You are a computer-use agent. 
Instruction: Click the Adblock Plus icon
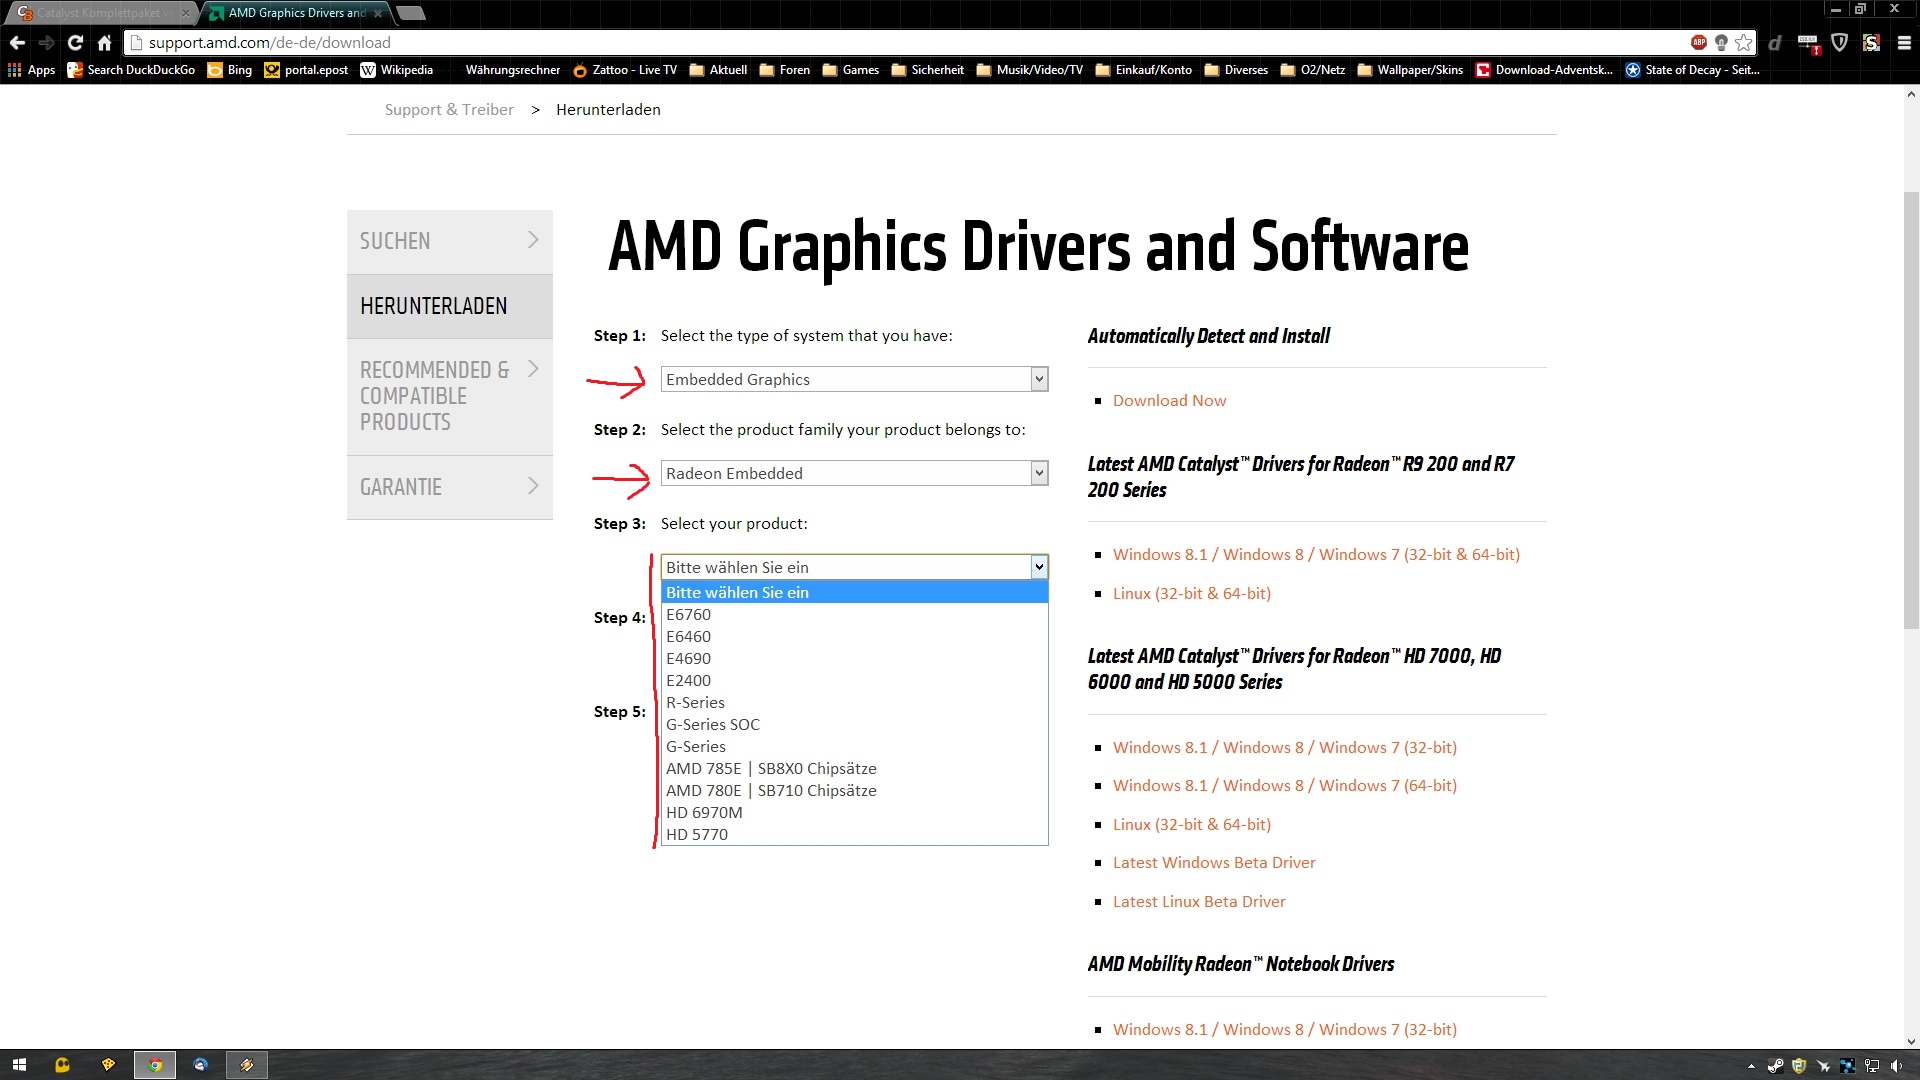pos(1698,42)
